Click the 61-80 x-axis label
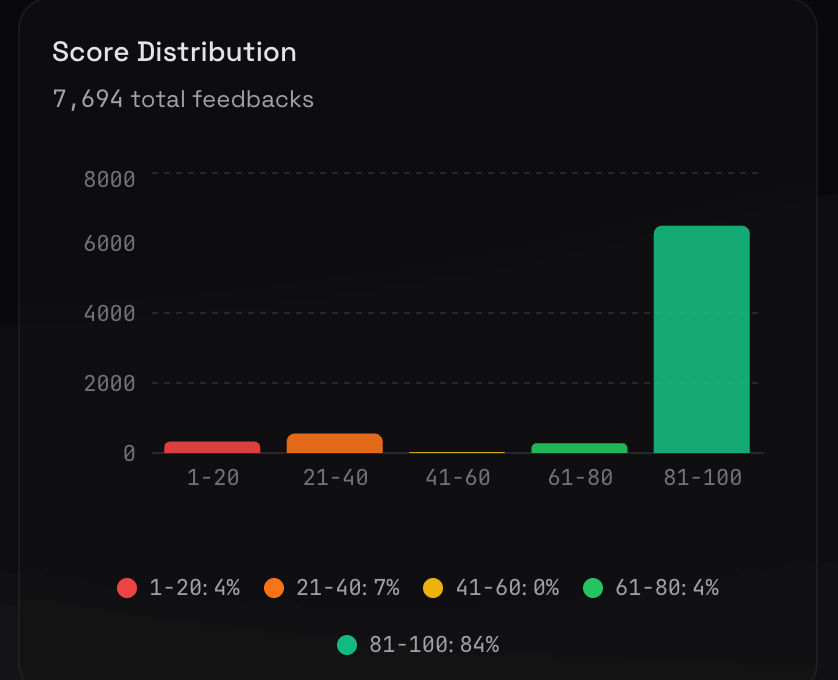838x680 pixels. click(580, 478)
